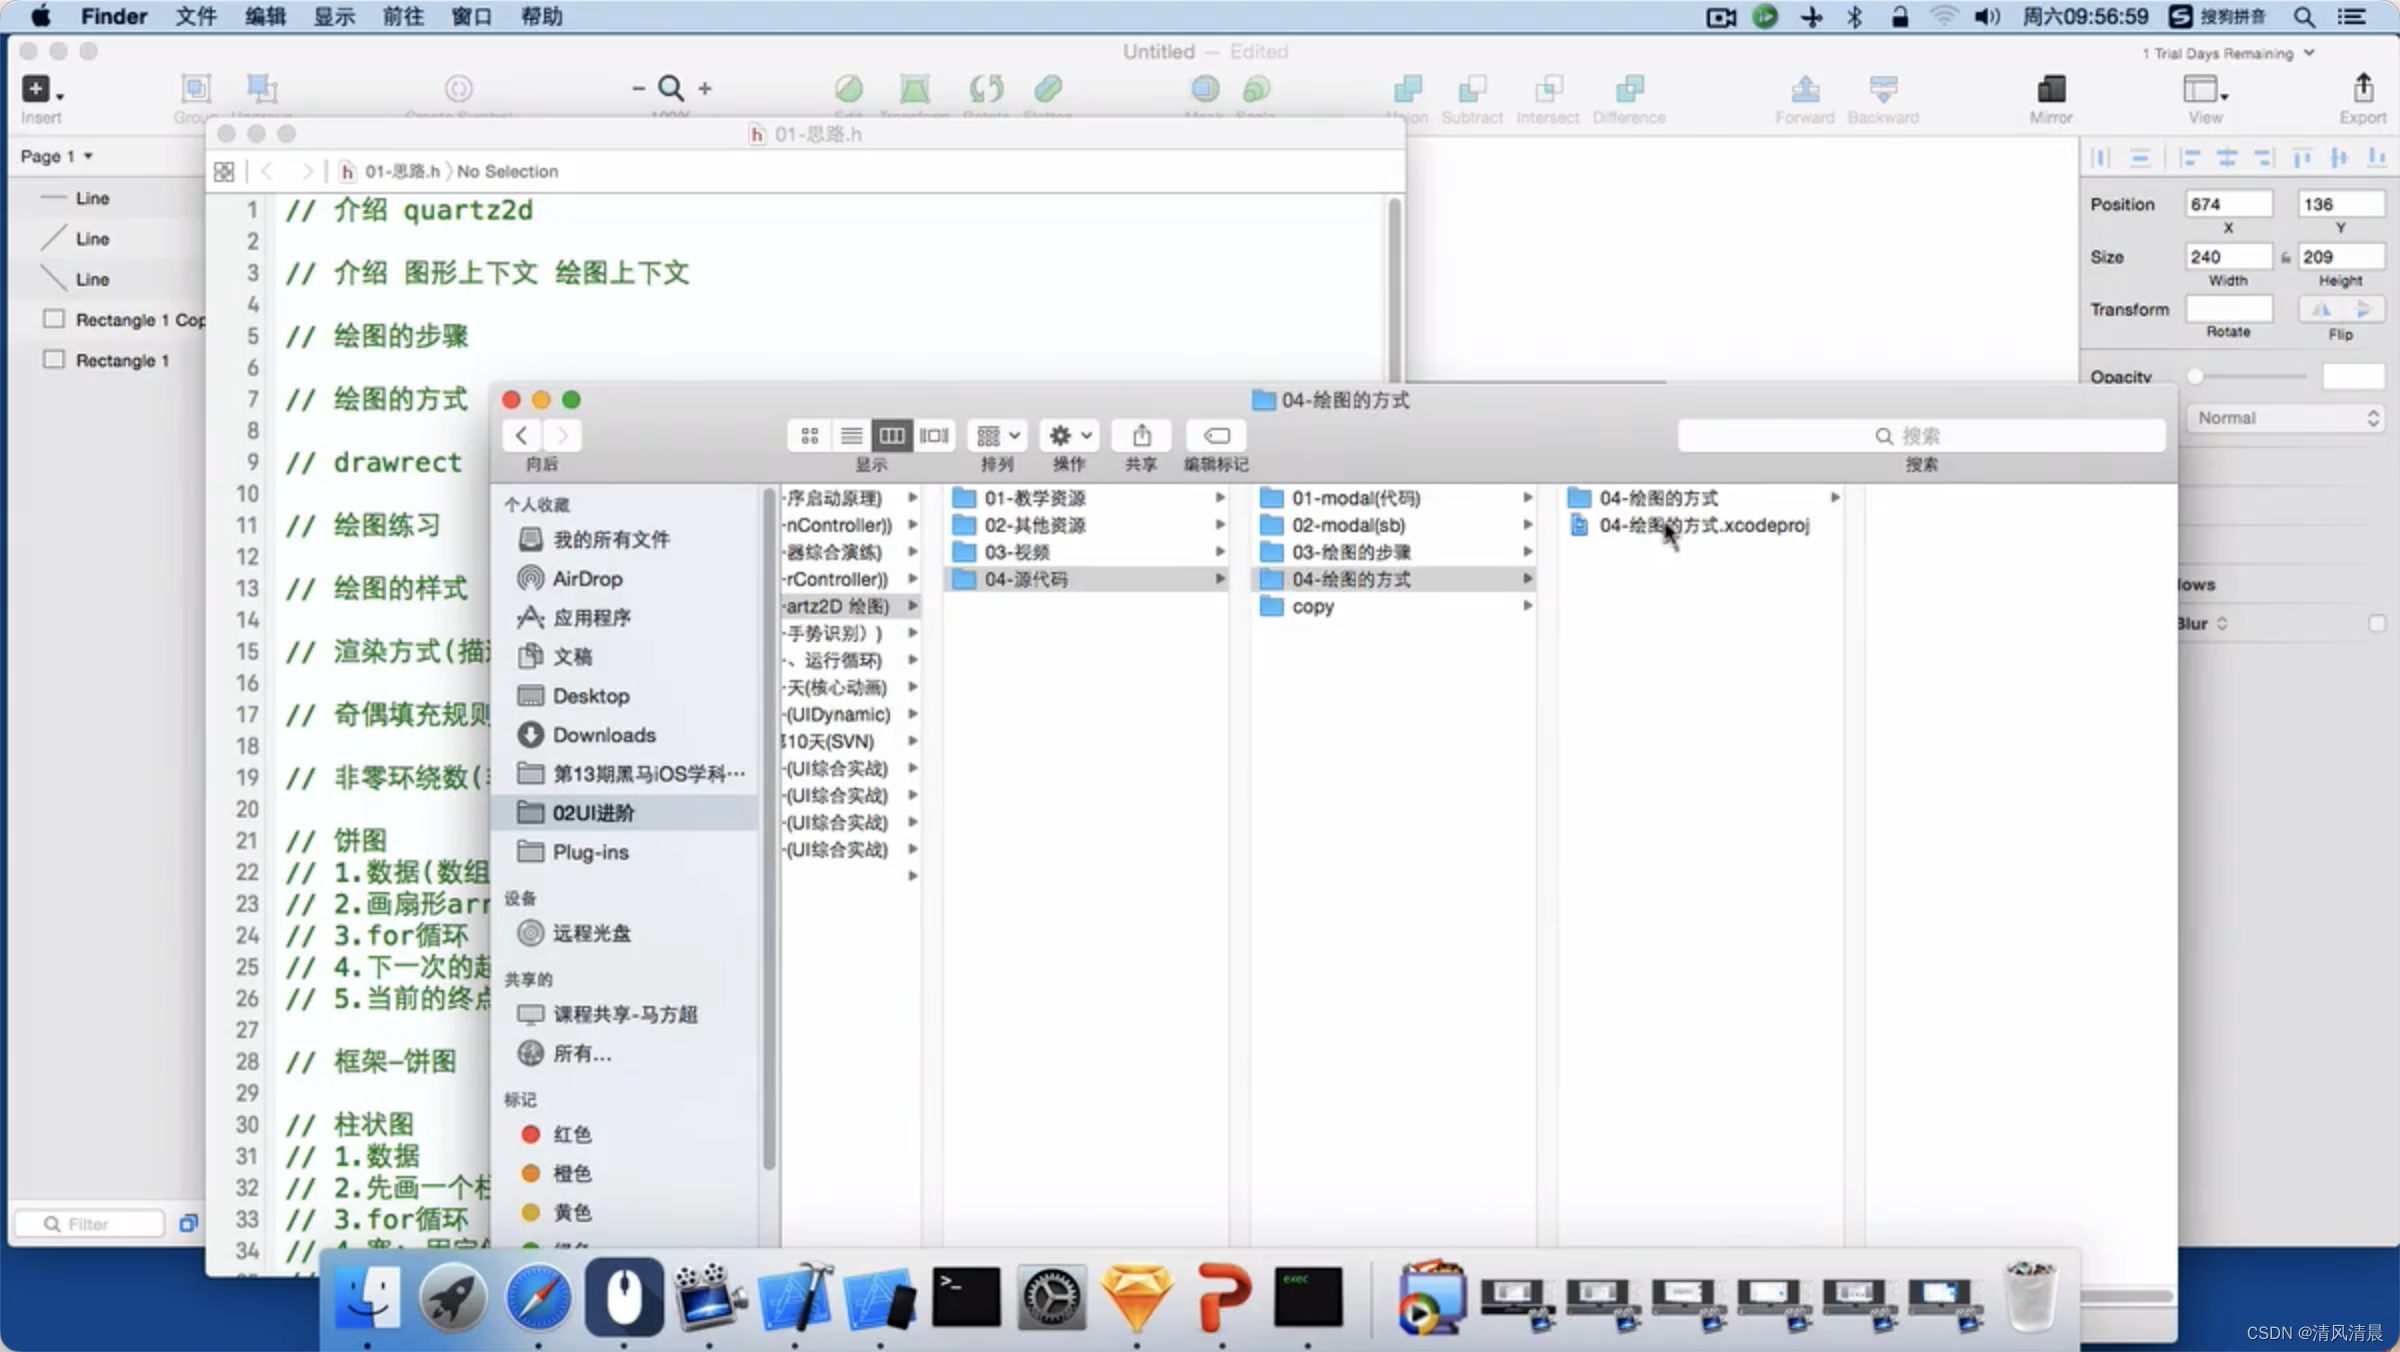Switch Finder to cover flow view

[x=934, y=435]
